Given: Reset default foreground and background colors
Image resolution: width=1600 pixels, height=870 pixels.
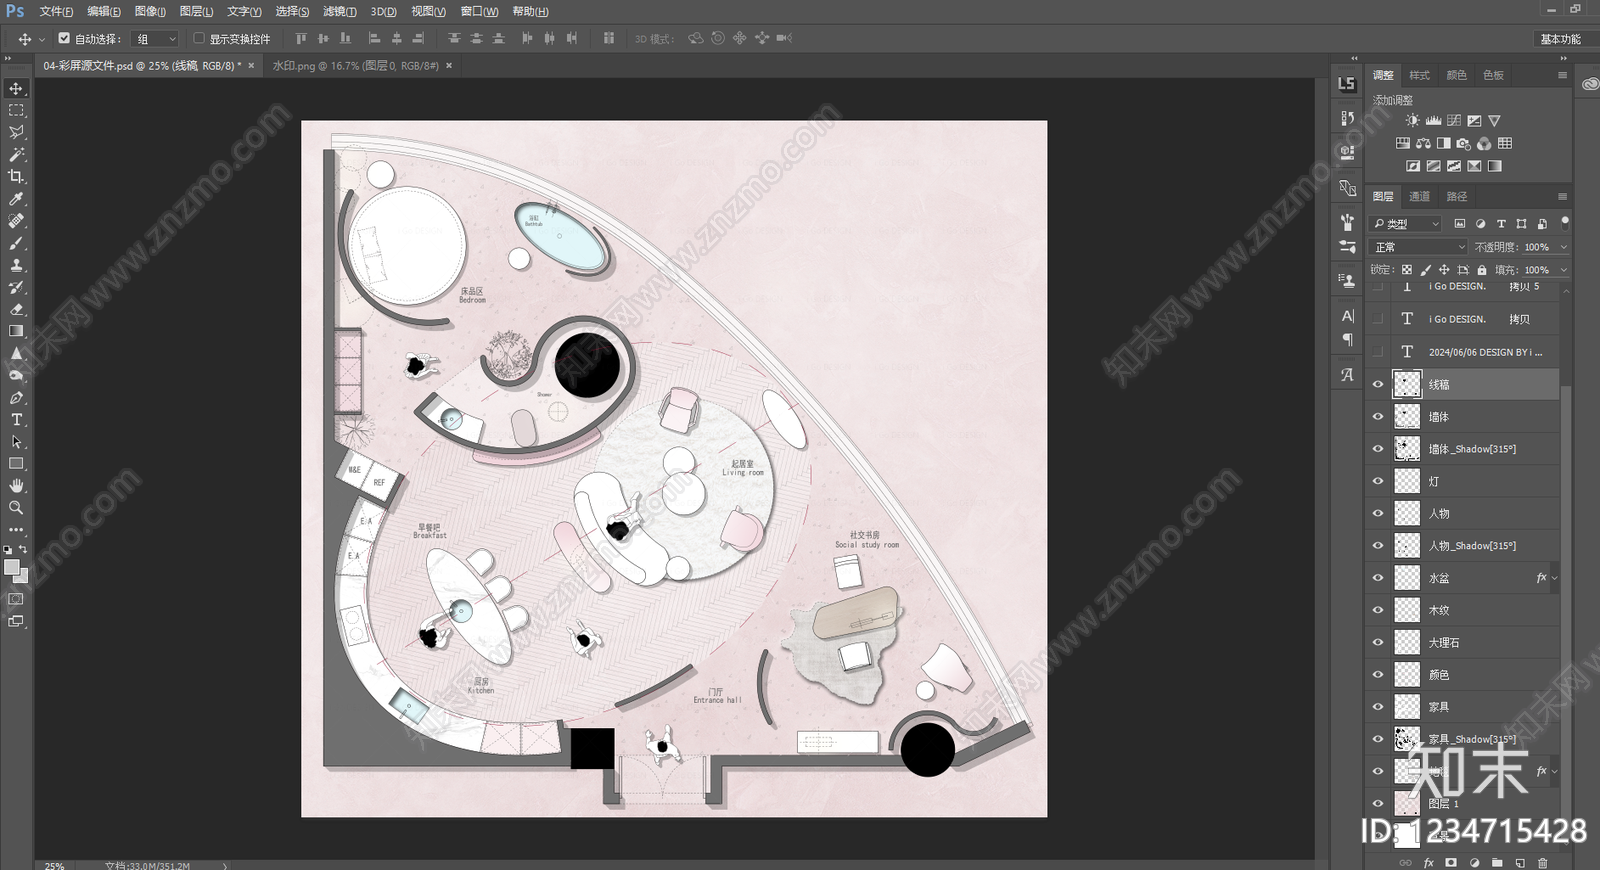Looking at the screenshot, I should click(8, 550).
